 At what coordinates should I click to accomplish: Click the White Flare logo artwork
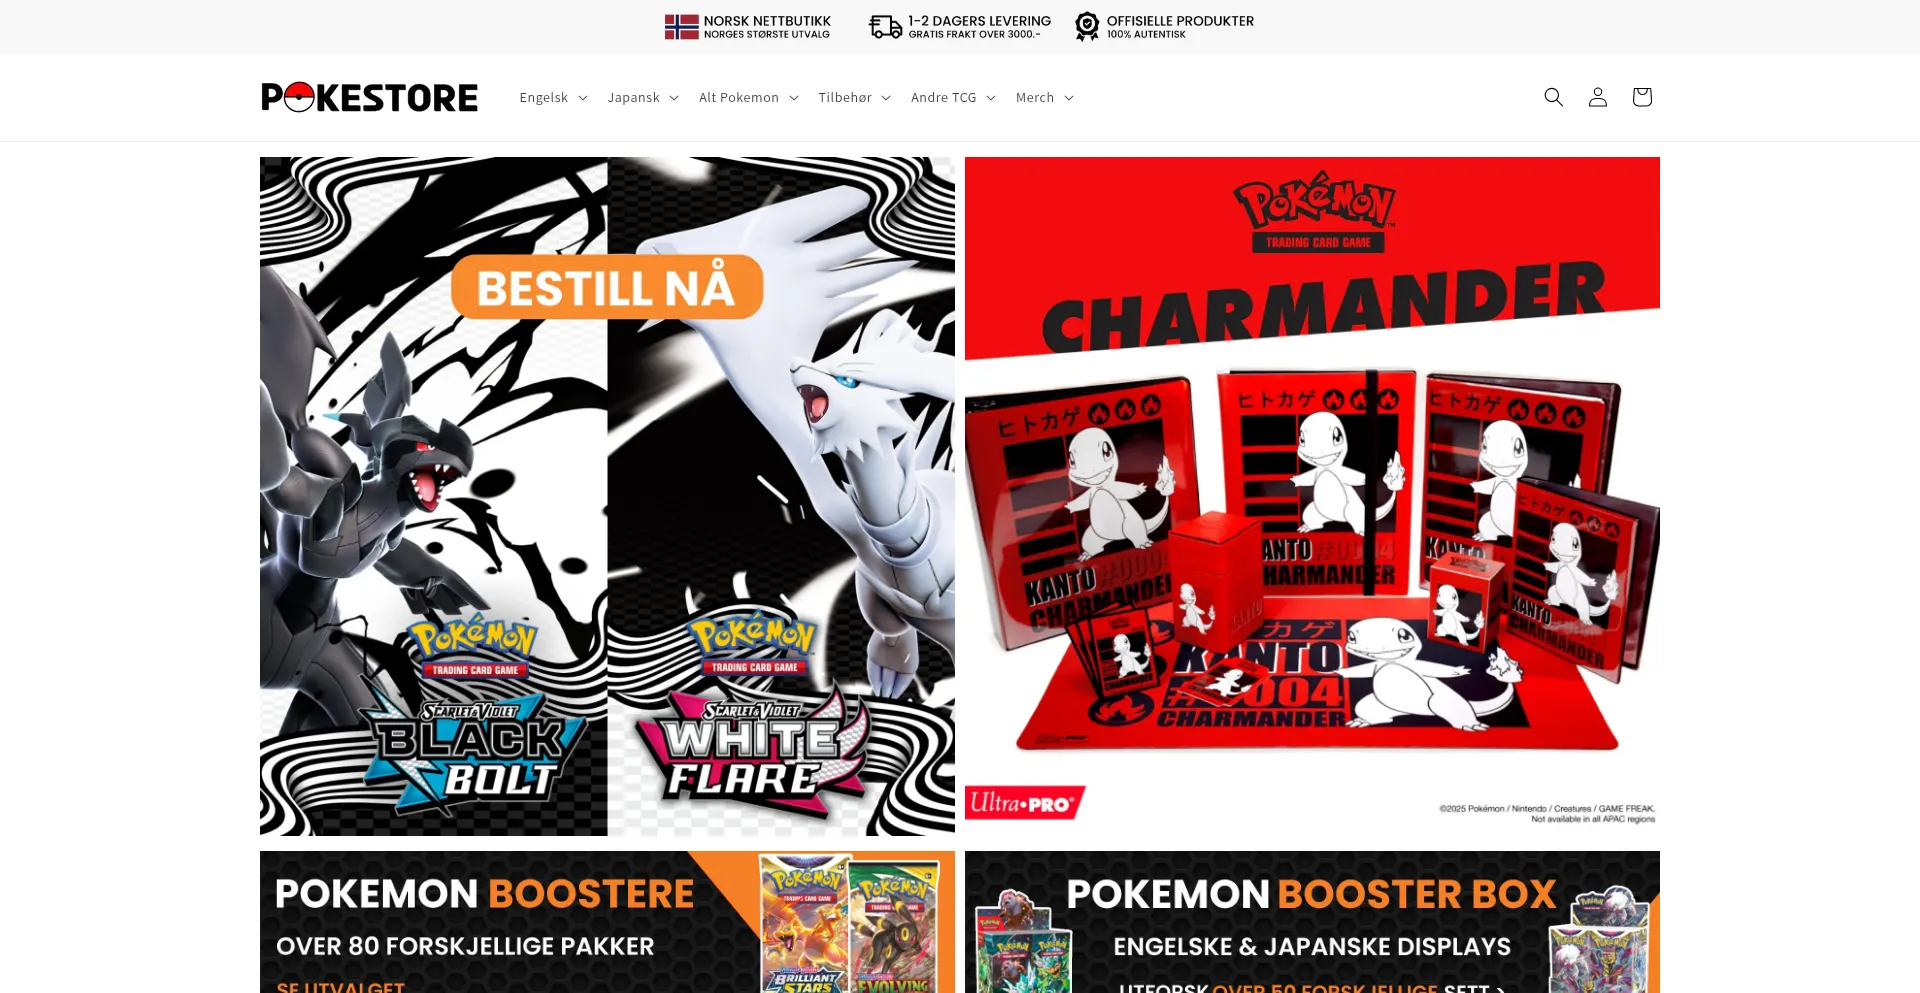752,712
